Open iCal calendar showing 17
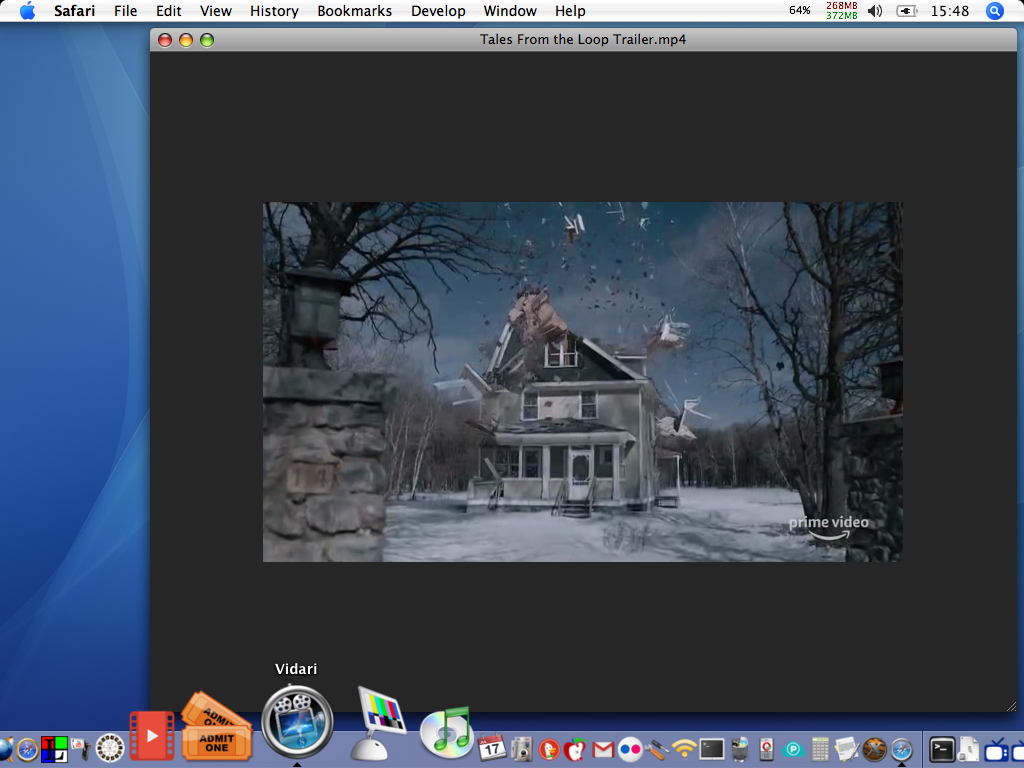Screen dimensions: 1024x768 pos(492,748)
